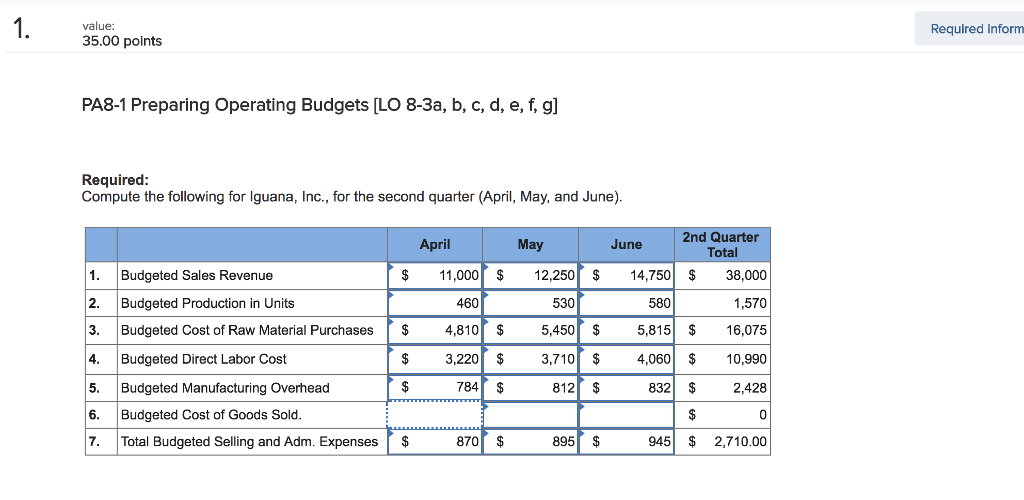Select empty May Cost of Goods Sold cell
Image resolution: width=1024 pixels, height=500 pixels.
(x=530, y=415)
